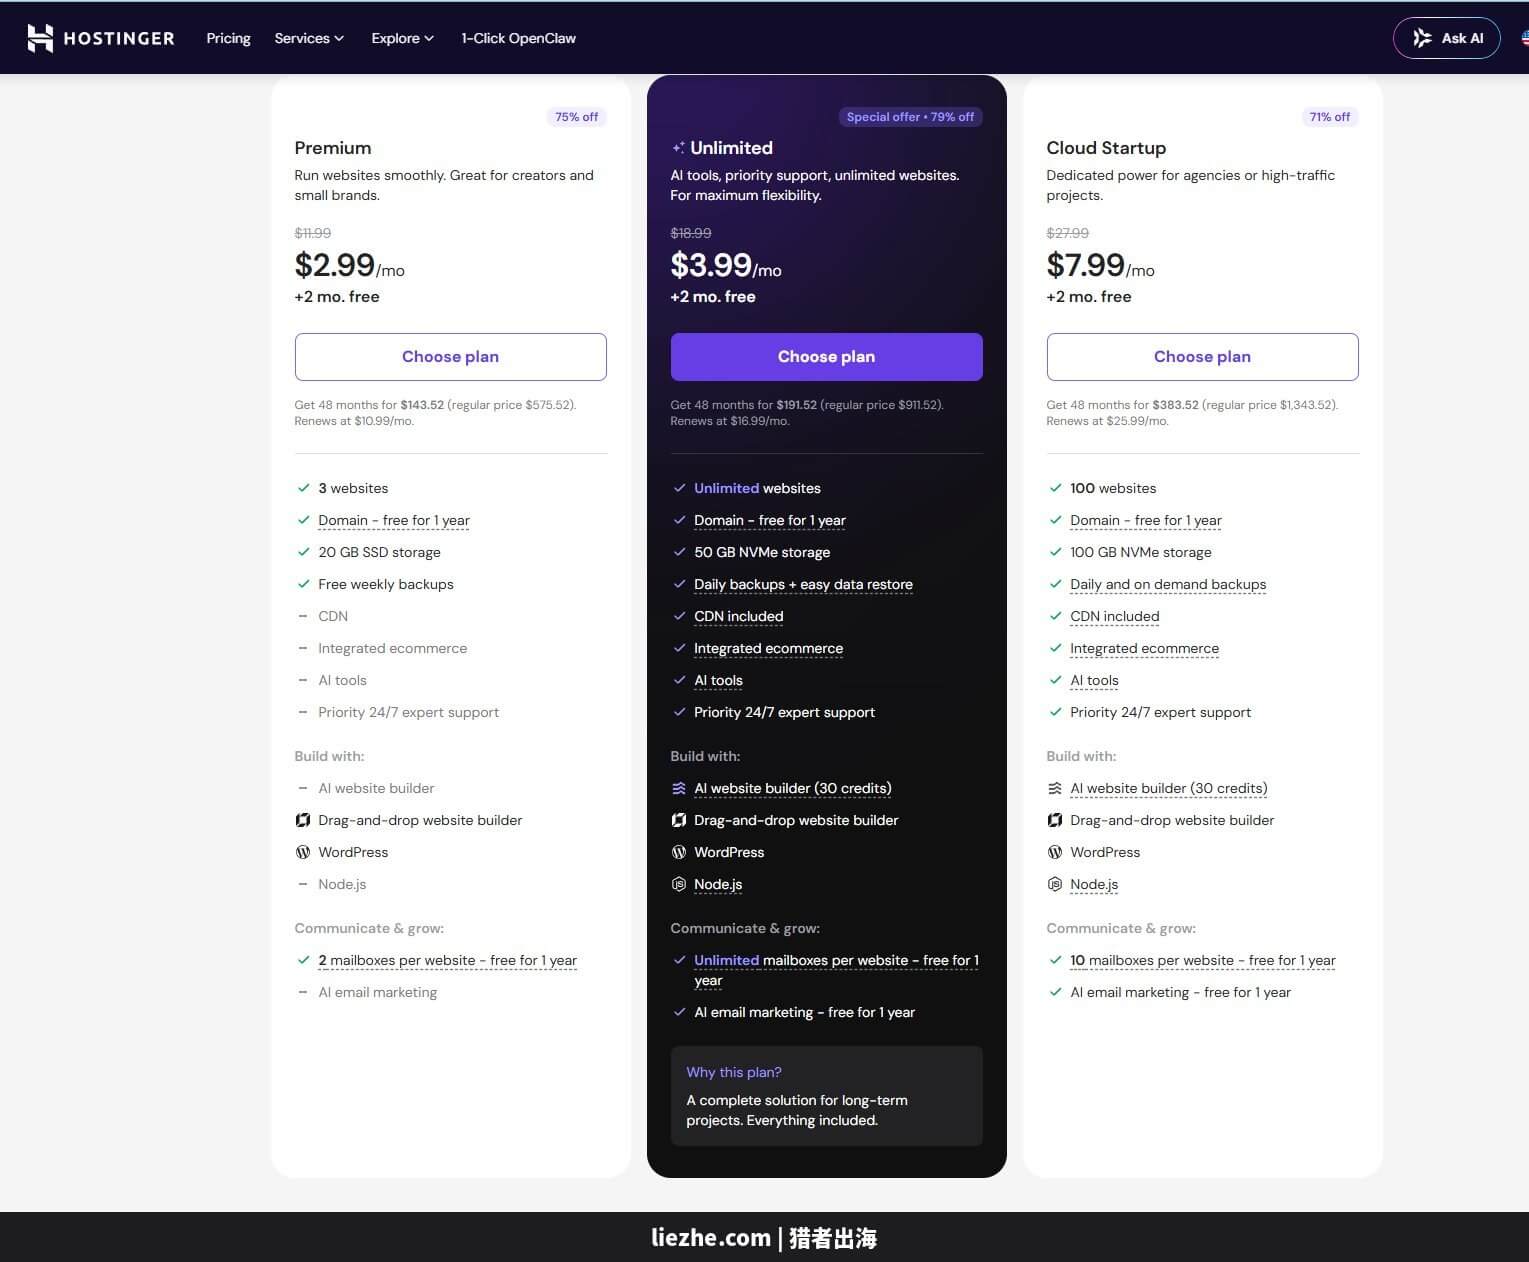Click AI tools in Unlimited plan
Image resolution: width=1529 pixels, height=1262 pixels.
(718, 680)
